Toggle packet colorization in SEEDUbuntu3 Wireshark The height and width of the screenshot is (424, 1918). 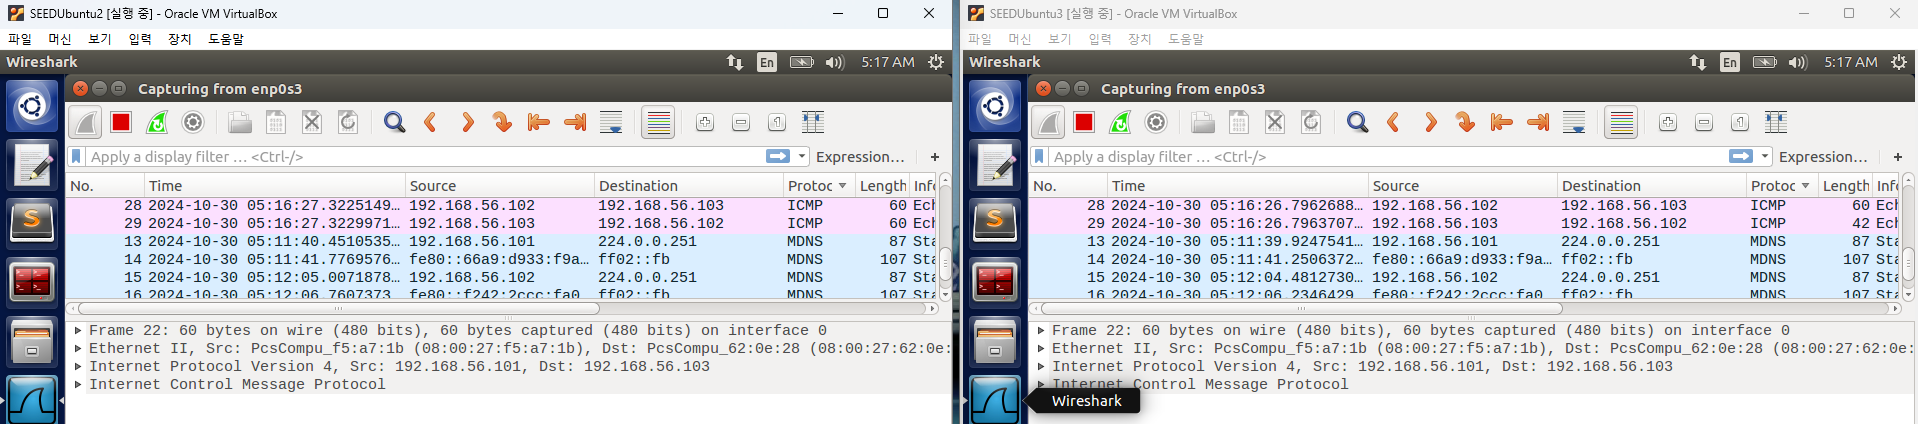click(1621, 122)
